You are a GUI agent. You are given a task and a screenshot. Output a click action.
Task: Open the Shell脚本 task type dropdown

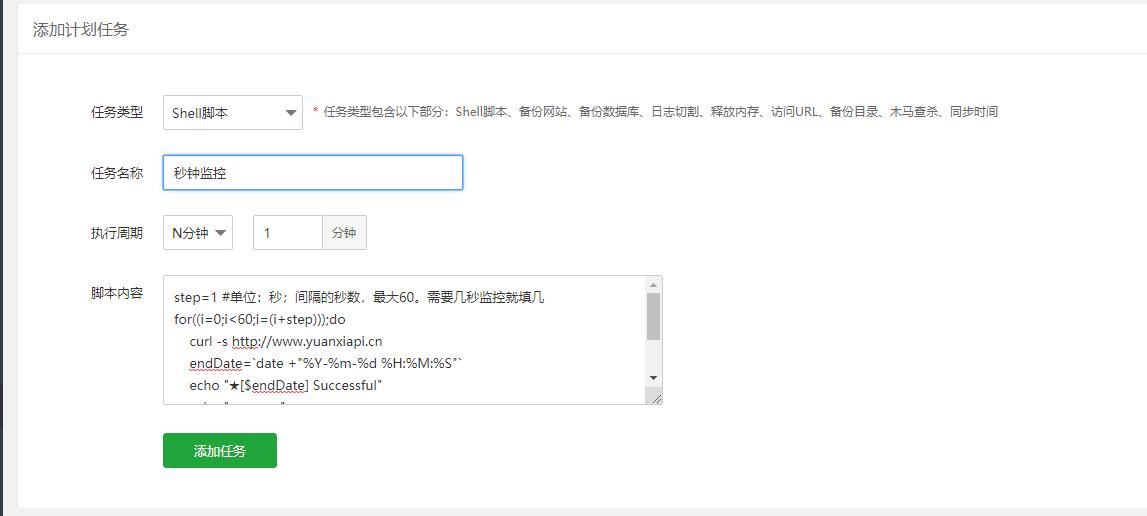click(x=232, y=113)
